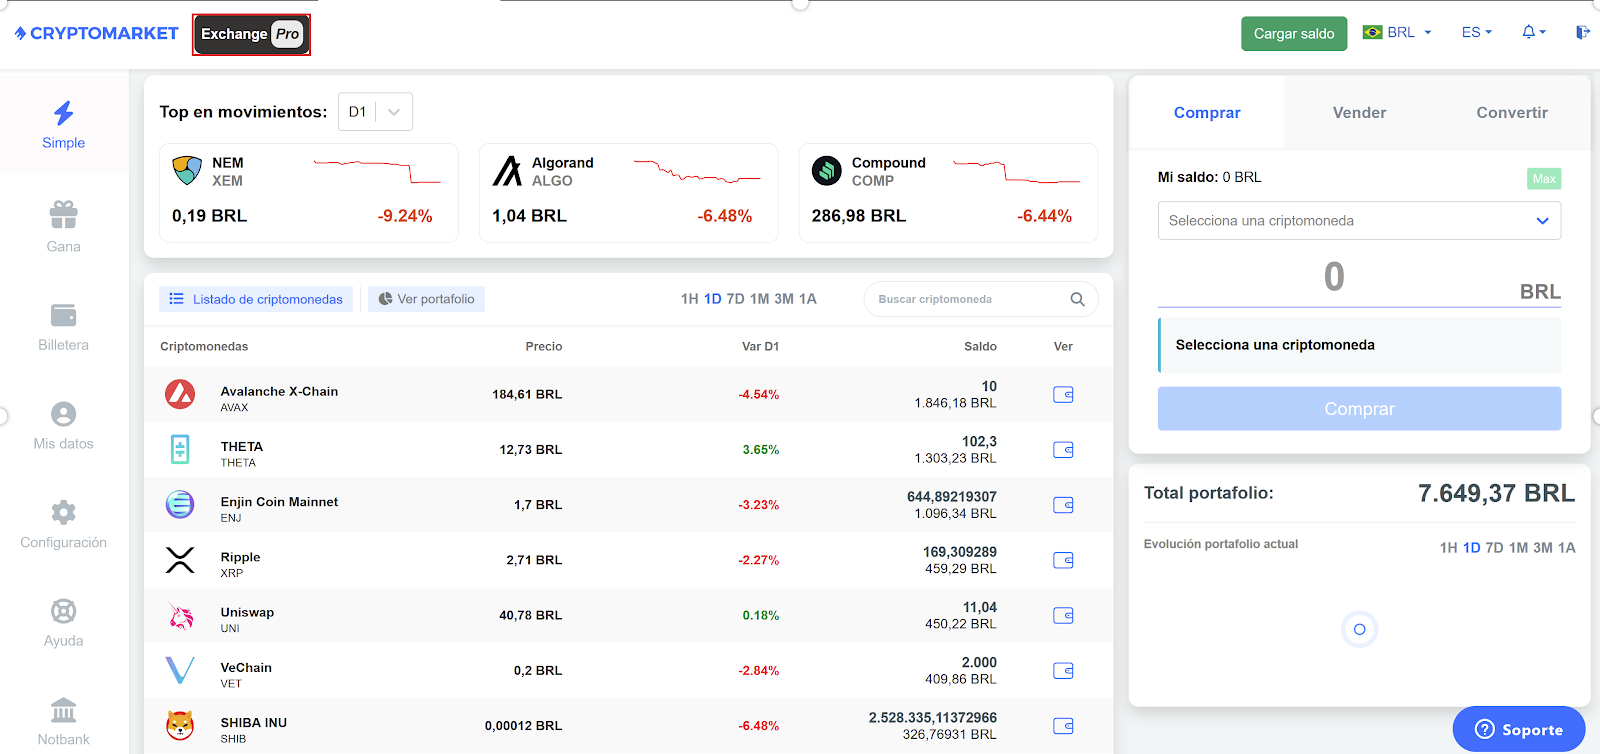Image resolution: width=1600 pixels, height=754 pixels.
Task: Click the Uniswap unicorn logo
Action: (x=180, y=615)
